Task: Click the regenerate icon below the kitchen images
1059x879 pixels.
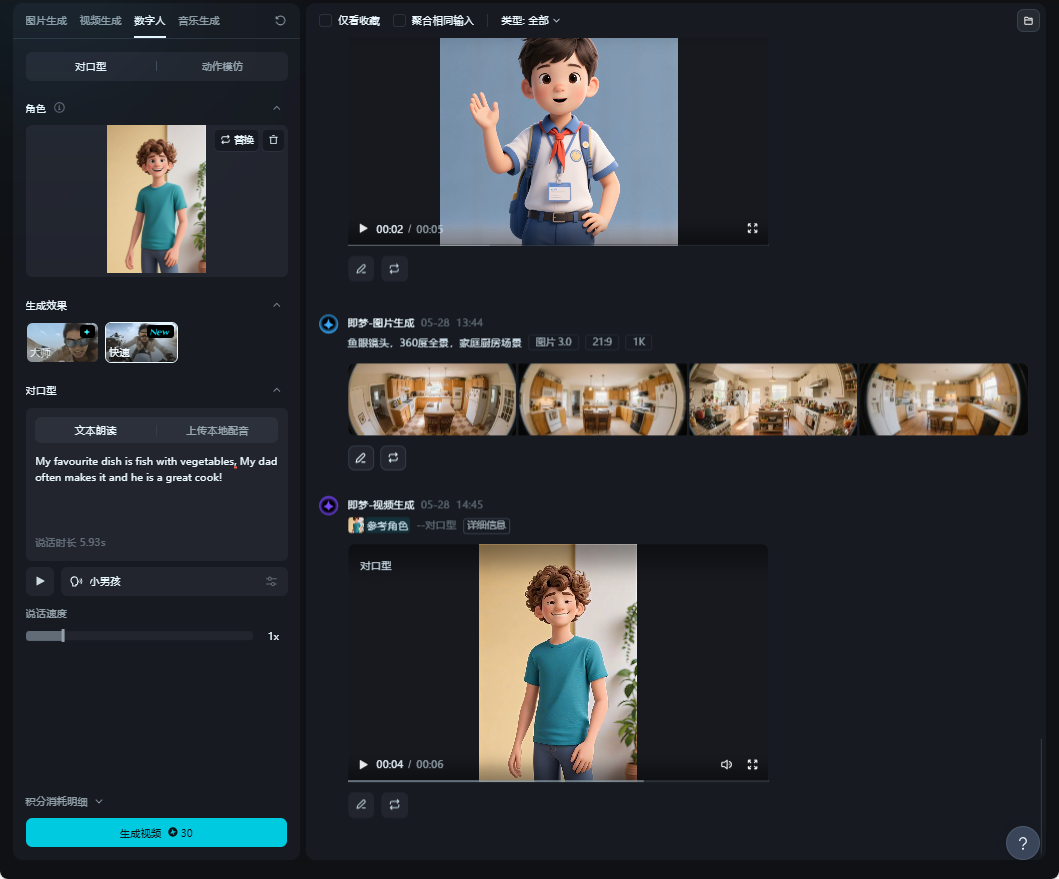Action: pos(393,457)
